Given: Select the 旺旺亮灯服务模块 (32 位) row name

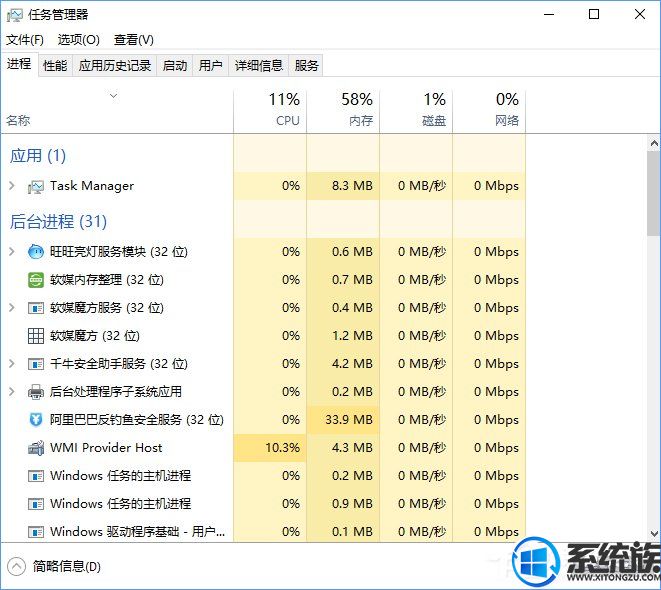Looking at the screenshot, I should pyautogui.click(x=118, y=252).
